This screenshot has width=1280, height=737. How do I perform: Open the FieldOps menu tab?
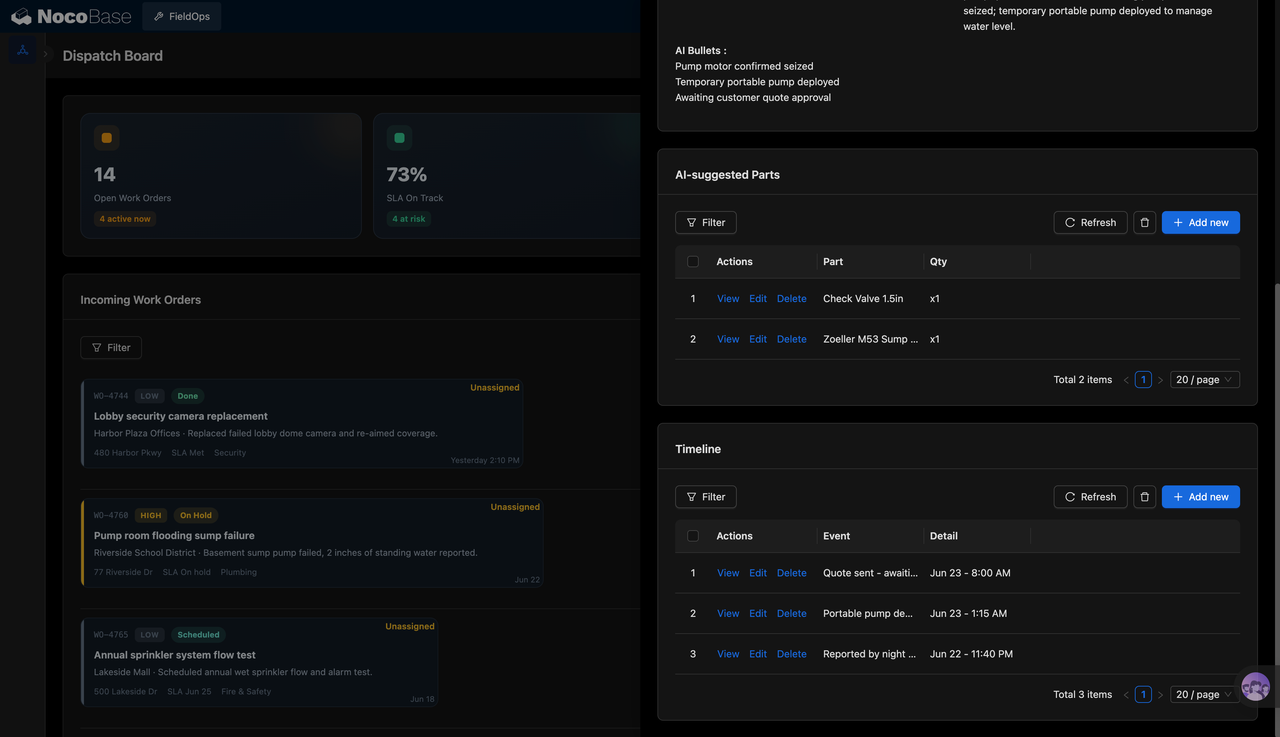coord(182,16)
